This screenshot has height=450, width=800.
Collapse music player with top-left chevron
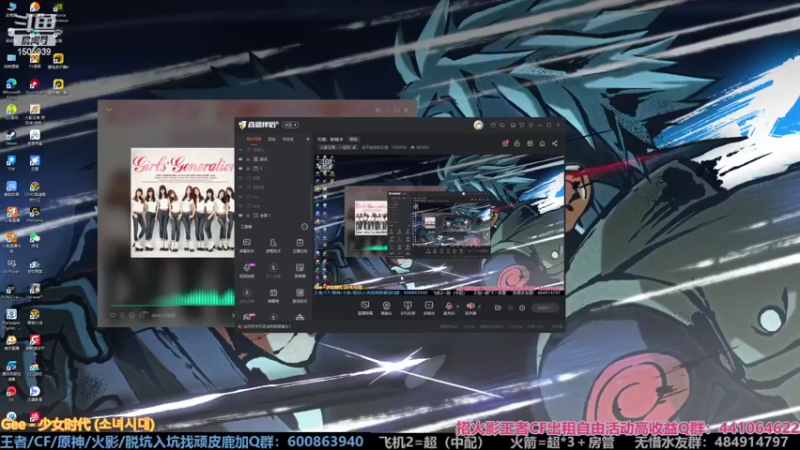[109, 110]
